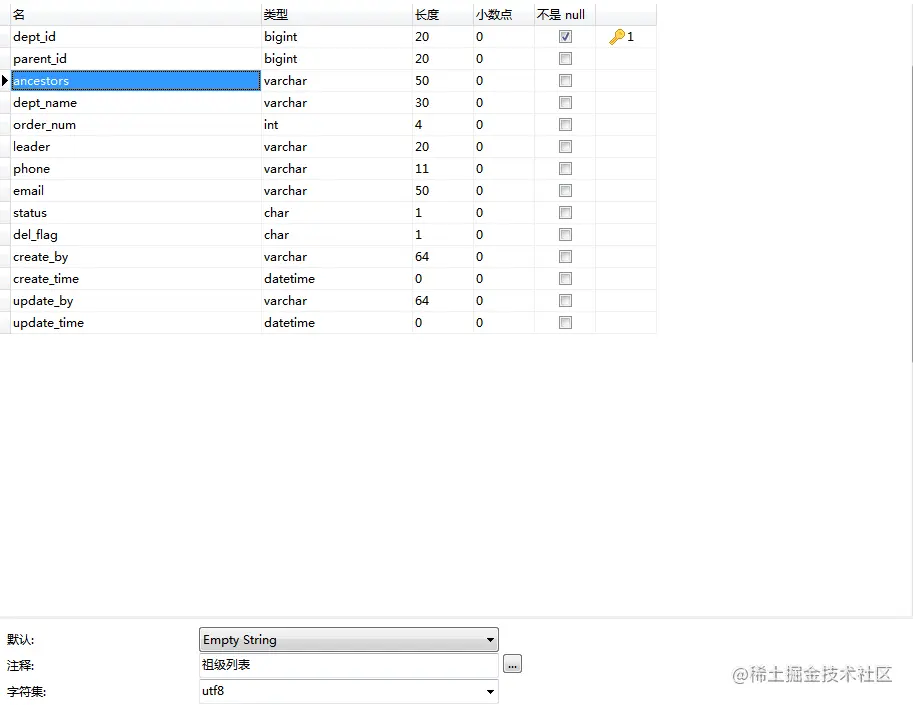Uncheck the not-null checkbox for dept_id

pos(565,37)
